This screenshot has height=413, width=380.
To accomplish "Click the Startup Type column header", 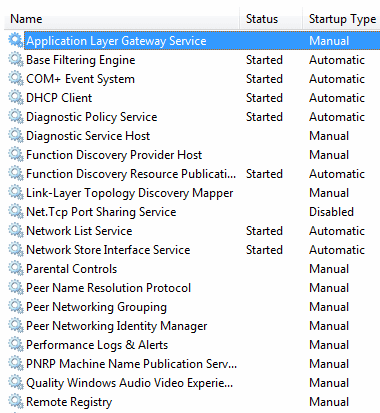I will pyautogui.click(x=342, y=19).
